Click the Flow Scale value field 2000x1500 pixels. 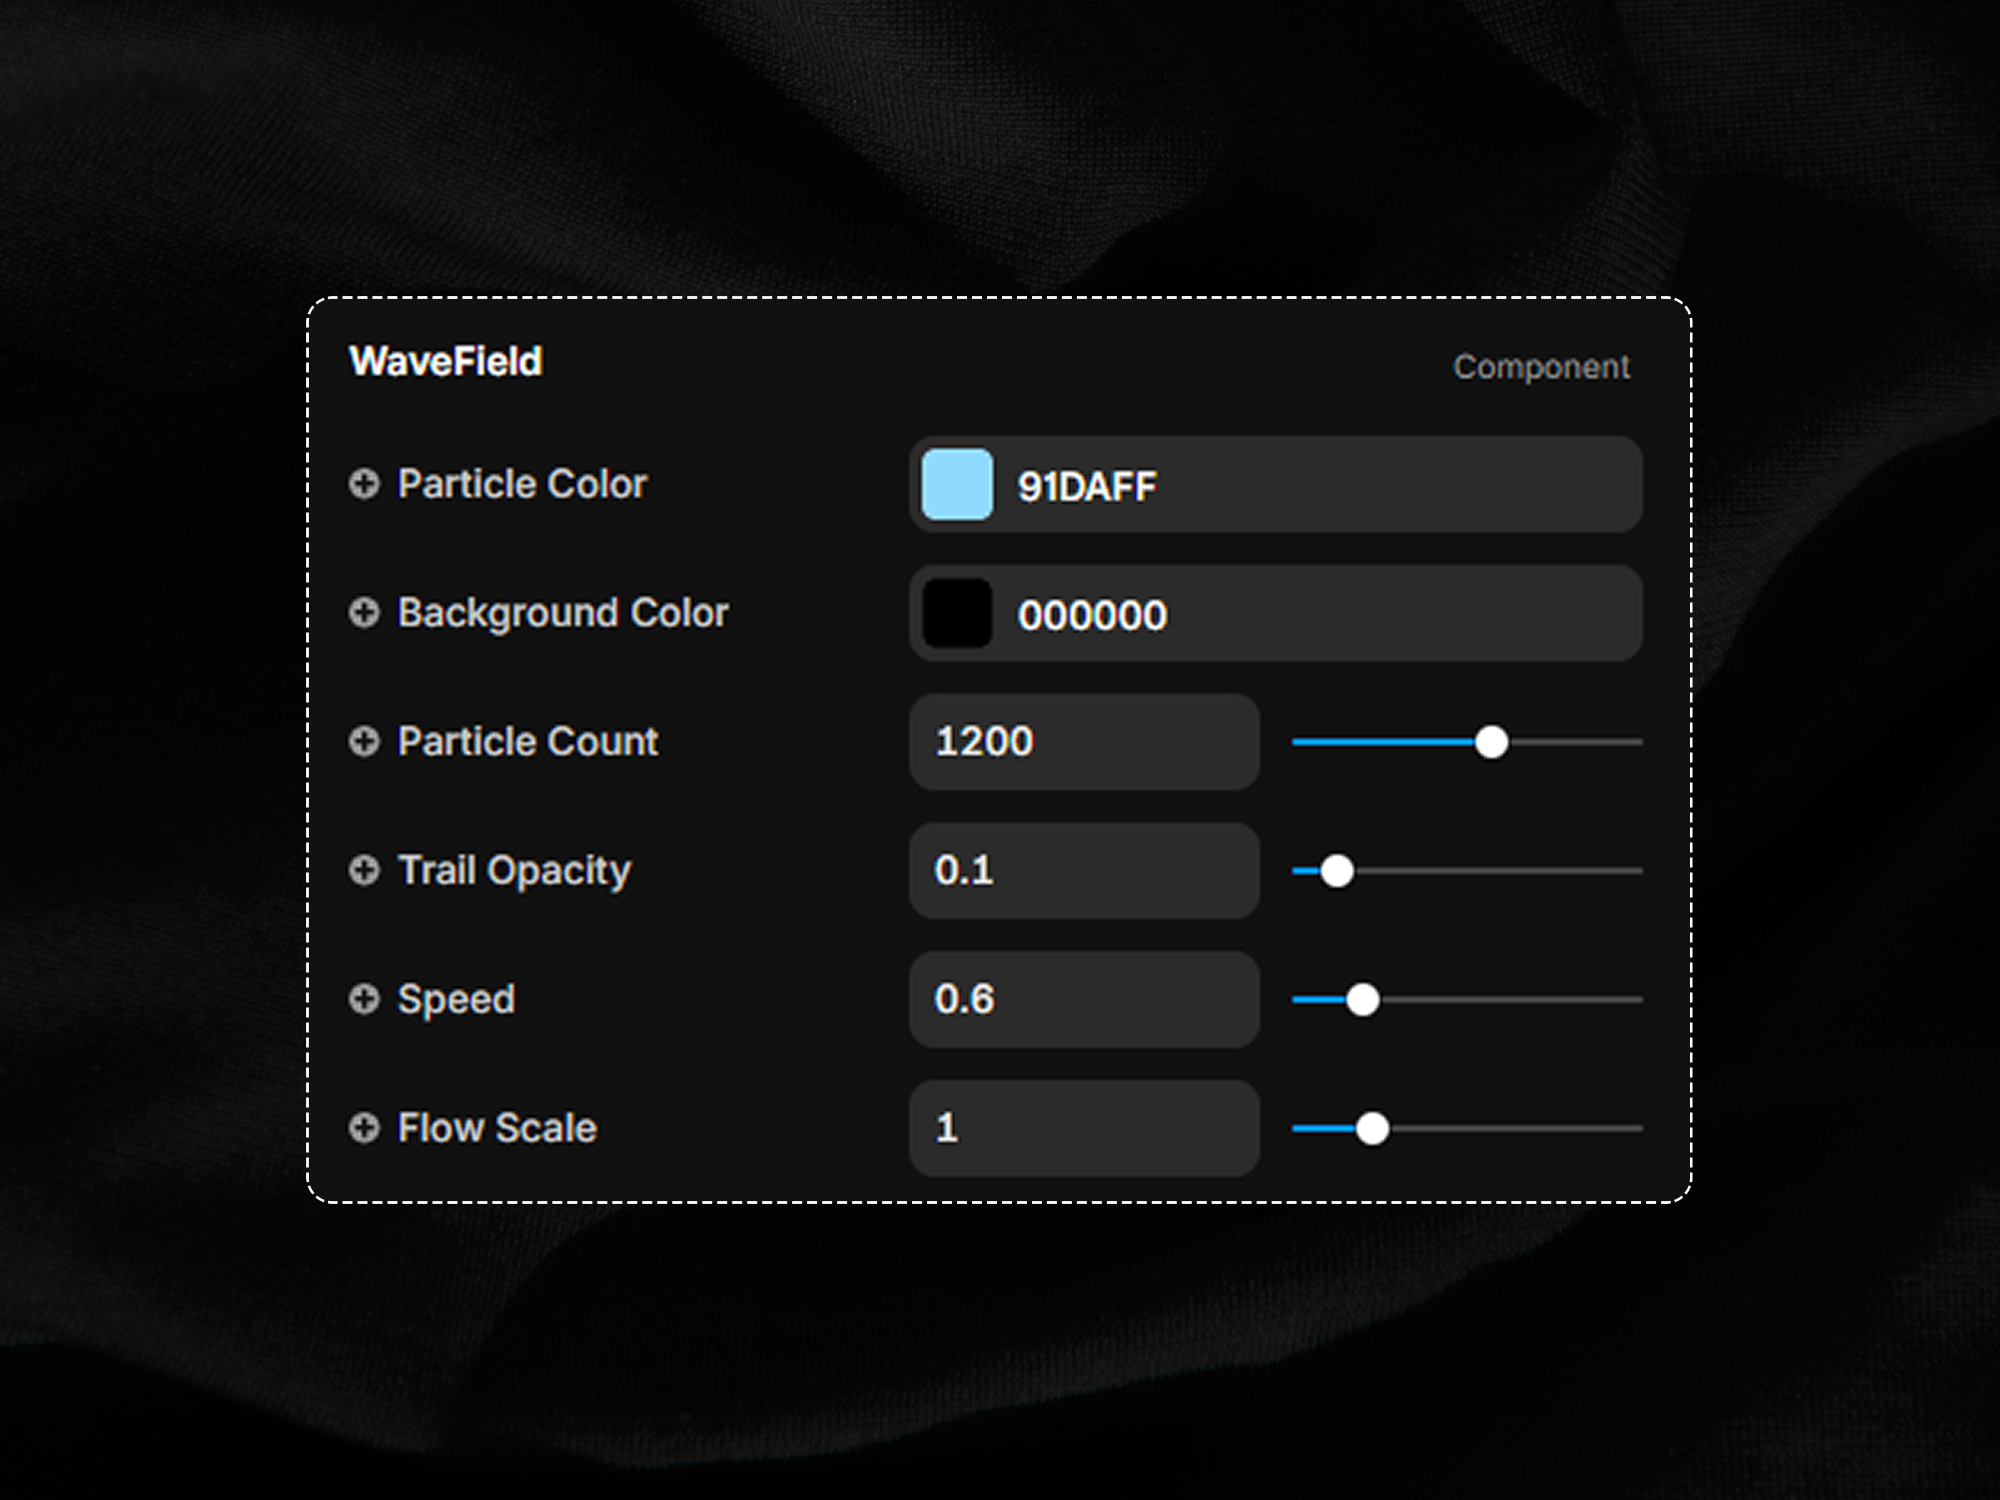tap(1083, 1128)
